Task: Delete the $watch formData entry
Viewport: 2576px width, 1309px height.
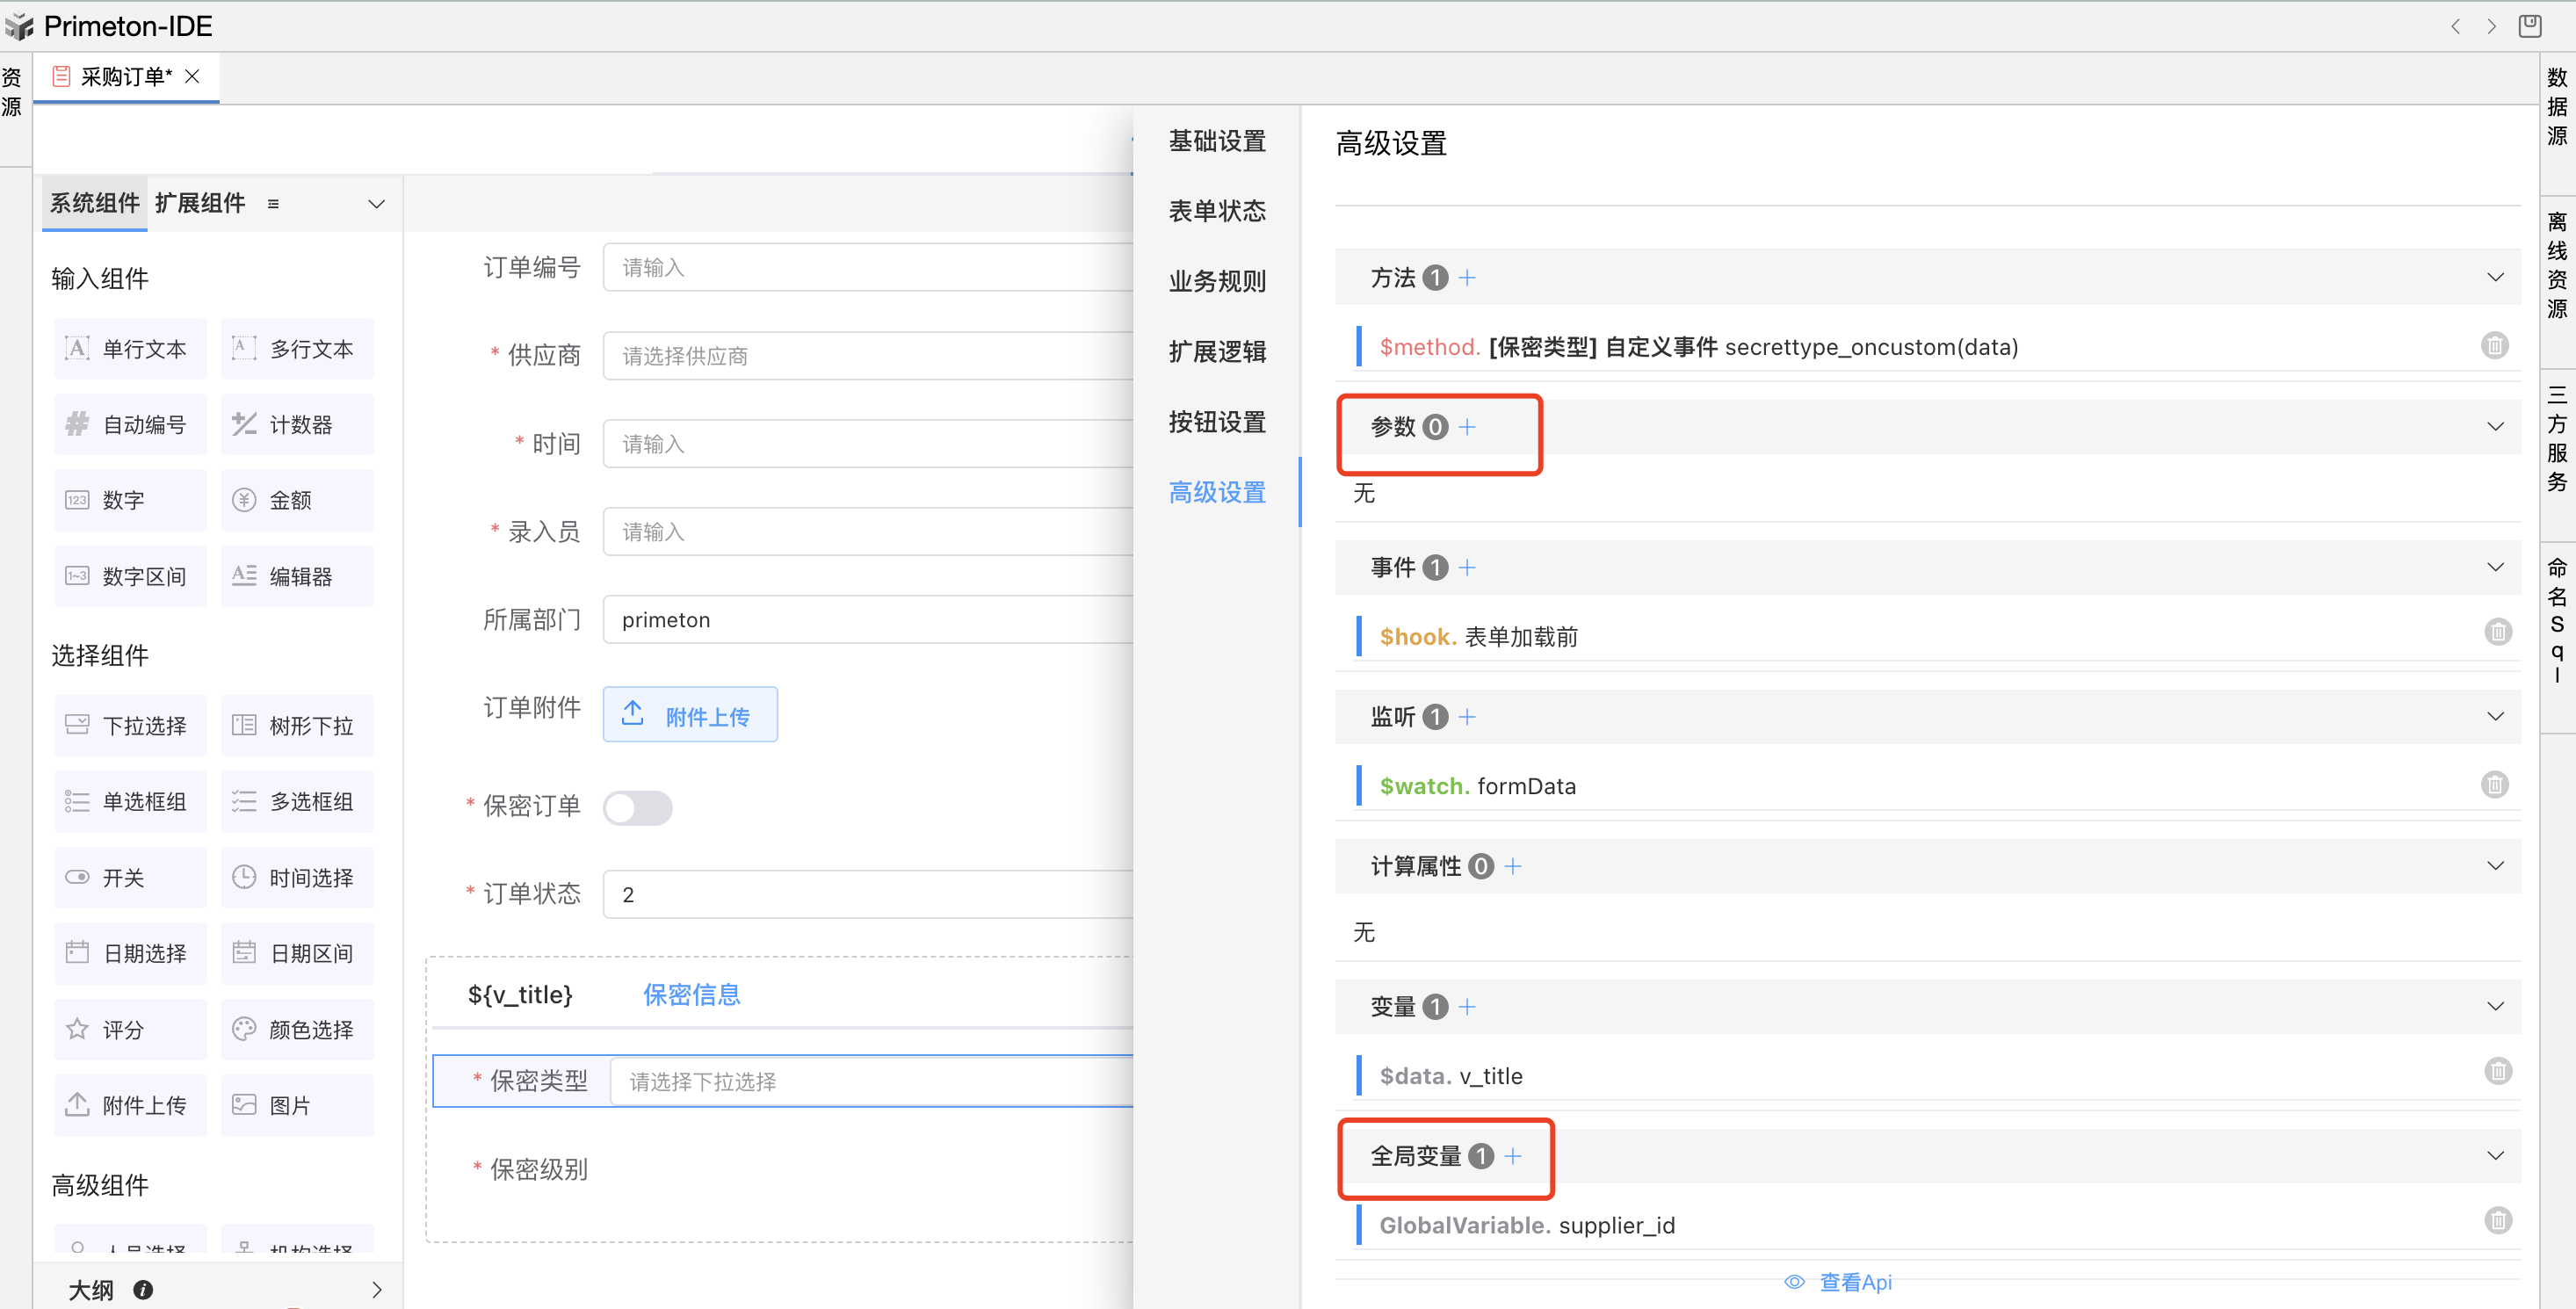Action: [2494, 785]
